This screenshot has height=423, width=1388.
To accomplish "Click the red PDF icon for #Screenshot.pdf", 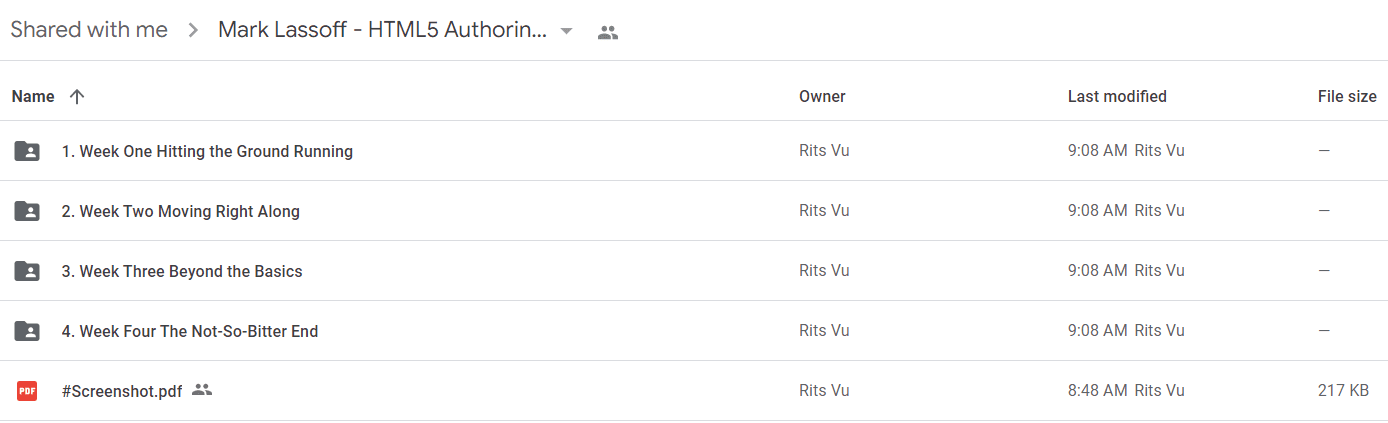I will pyautogui.click(x=27, y=391).
